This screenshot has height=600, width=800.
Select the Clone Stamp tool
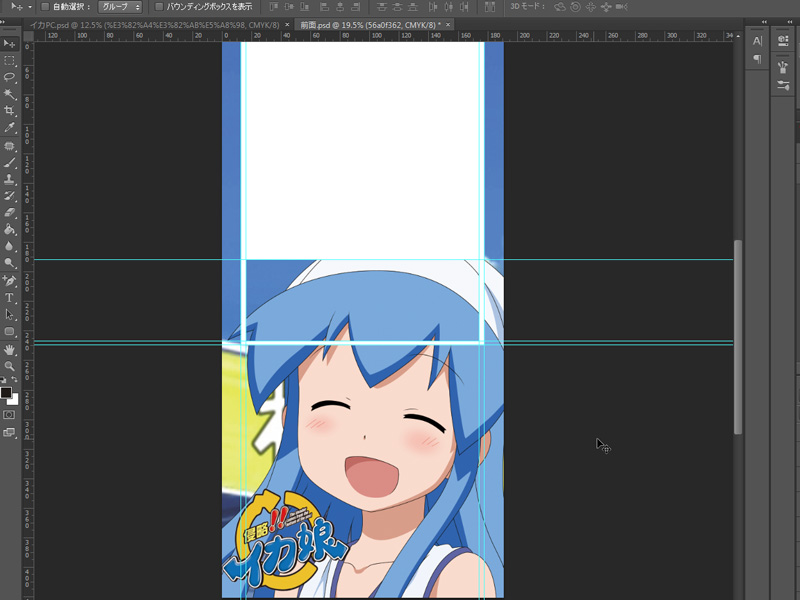[9, 180]
